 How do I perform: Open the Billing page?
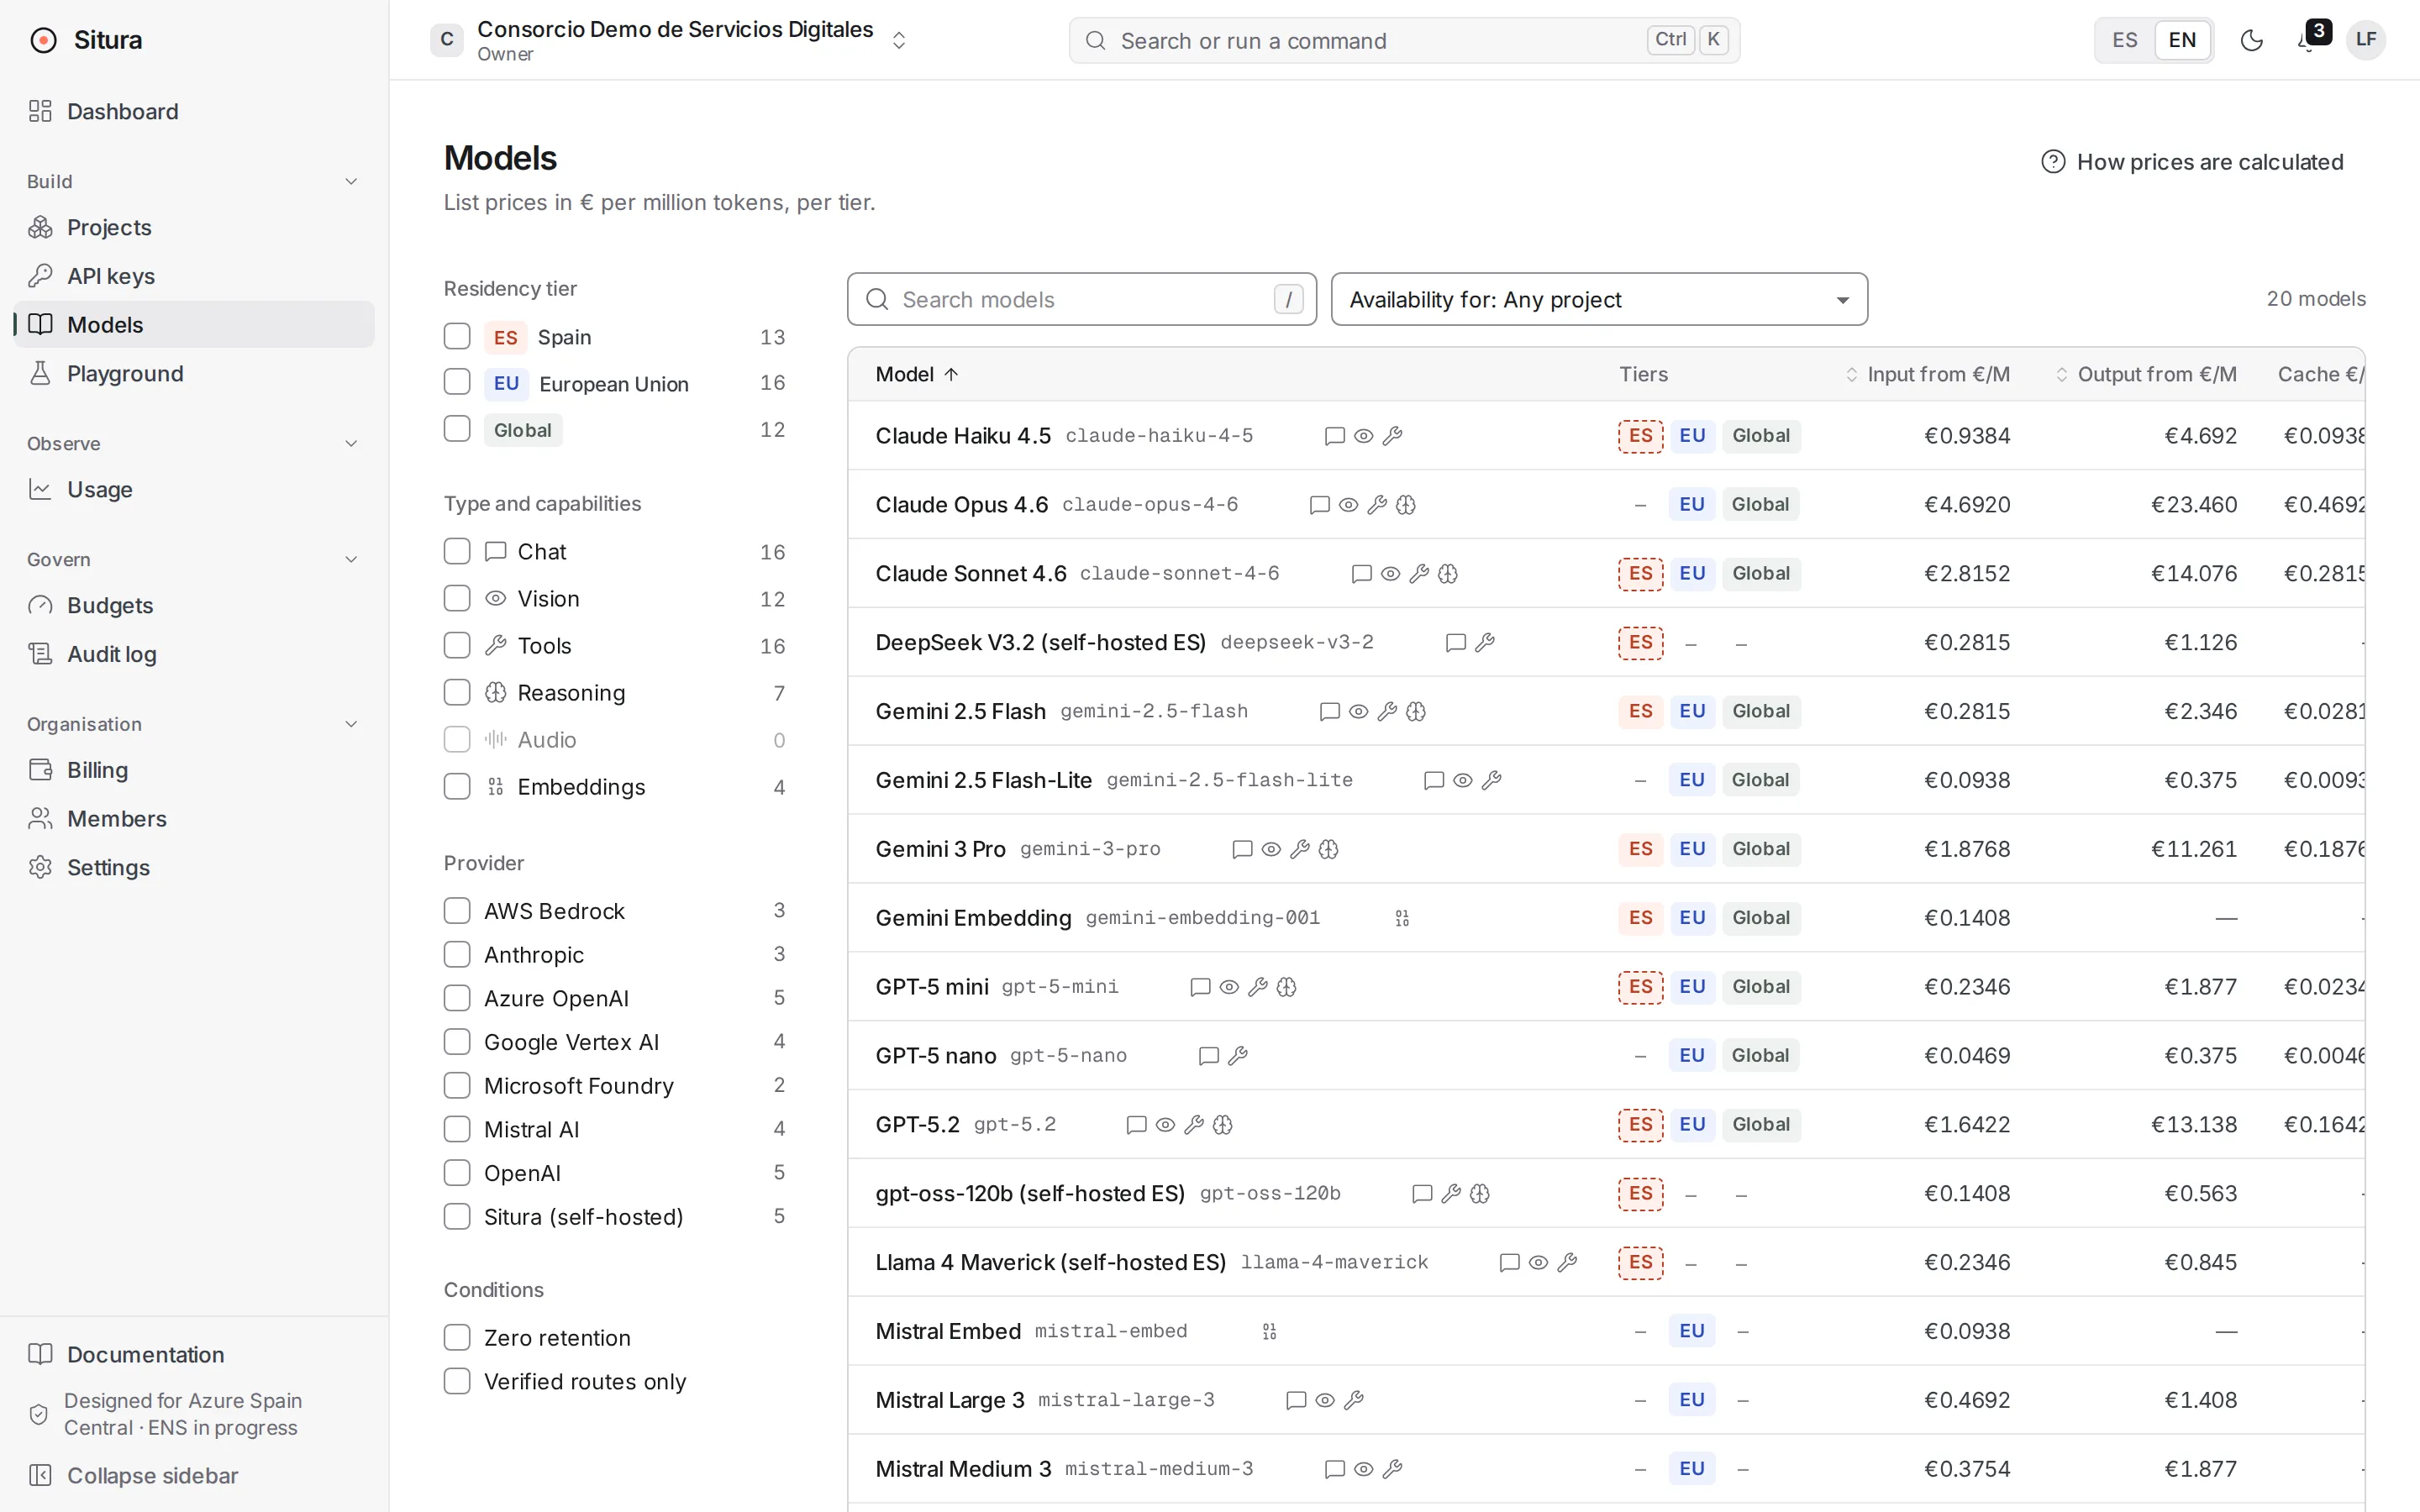tap(194, 770)
